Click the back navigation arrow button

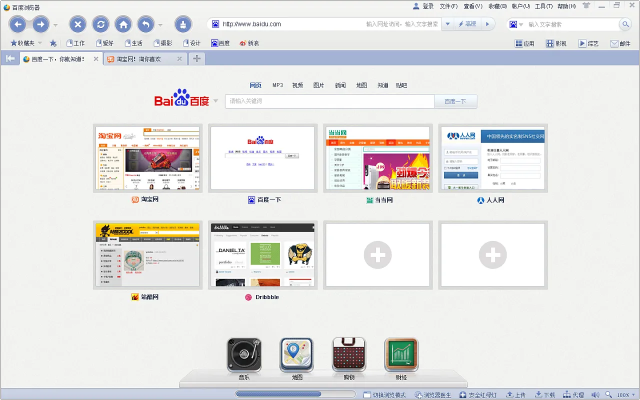18,23
